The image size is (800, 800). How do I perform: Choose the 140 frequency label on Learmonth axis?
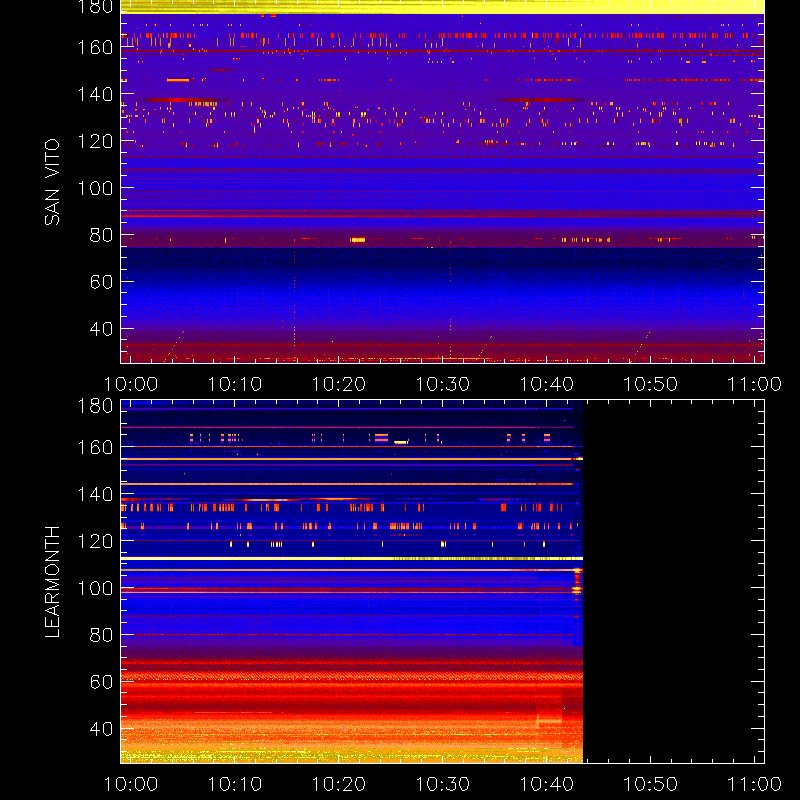95,494
